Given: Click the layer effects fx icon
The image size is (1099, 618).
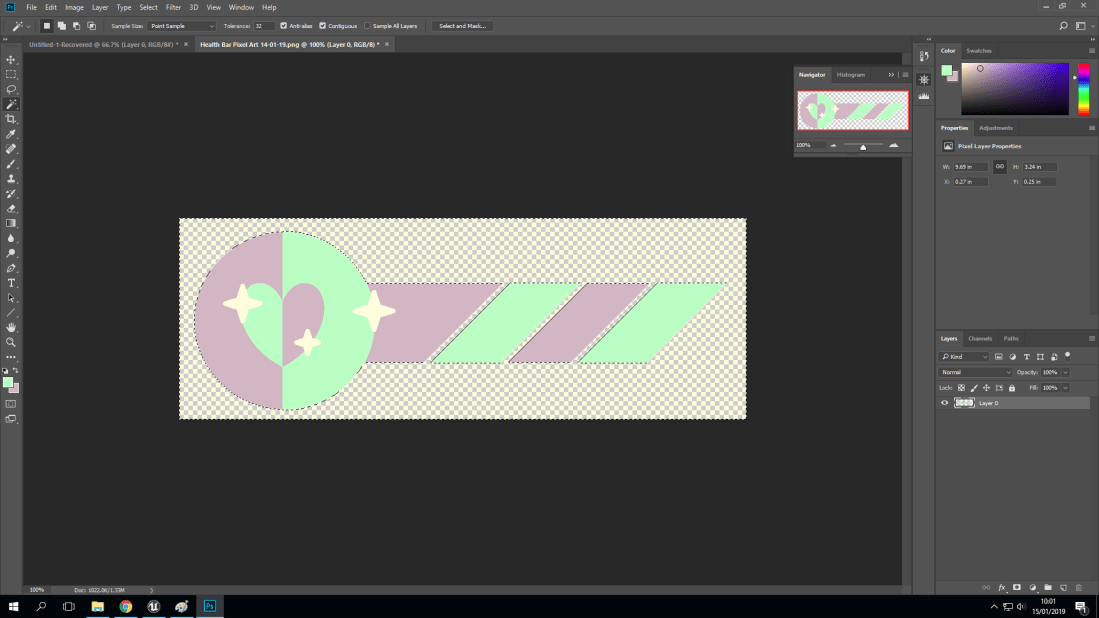Looking at the screenshot, I should click(x=1001, y=587).
